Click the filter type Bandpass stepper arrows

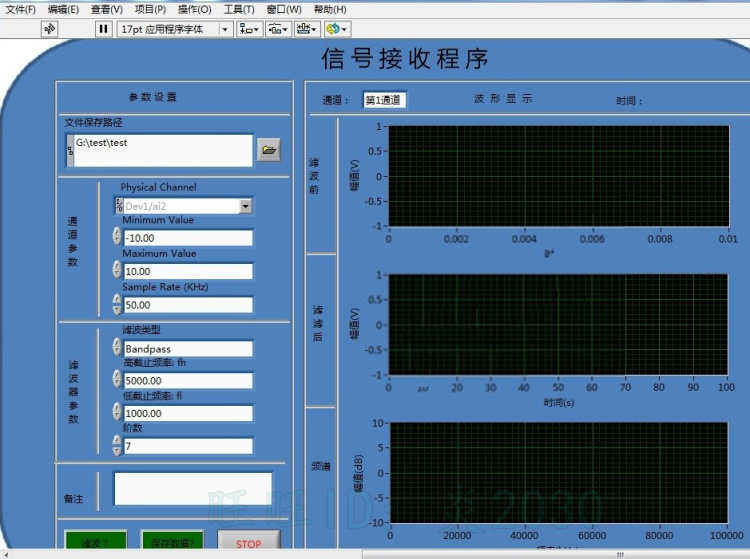[117, 347]
